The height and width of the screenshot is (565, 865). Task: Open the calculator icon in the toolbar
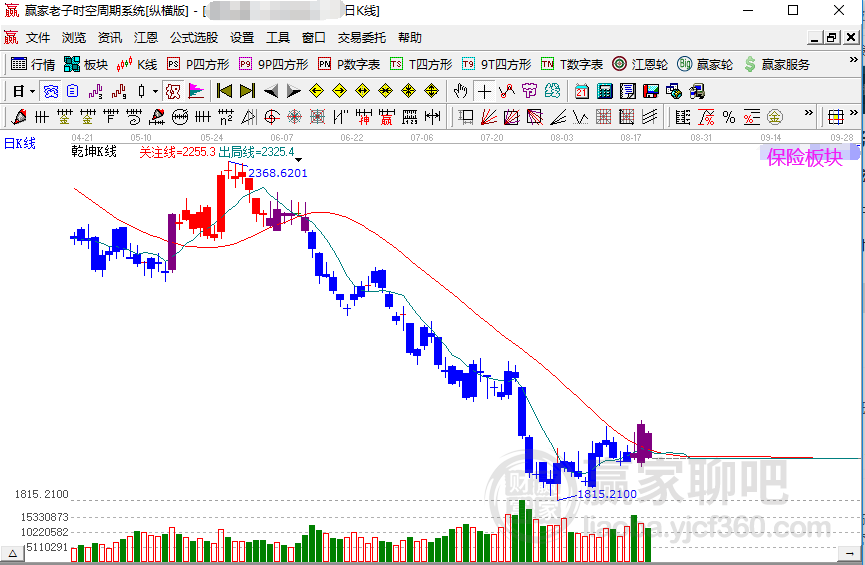click(x=605, y=91)
